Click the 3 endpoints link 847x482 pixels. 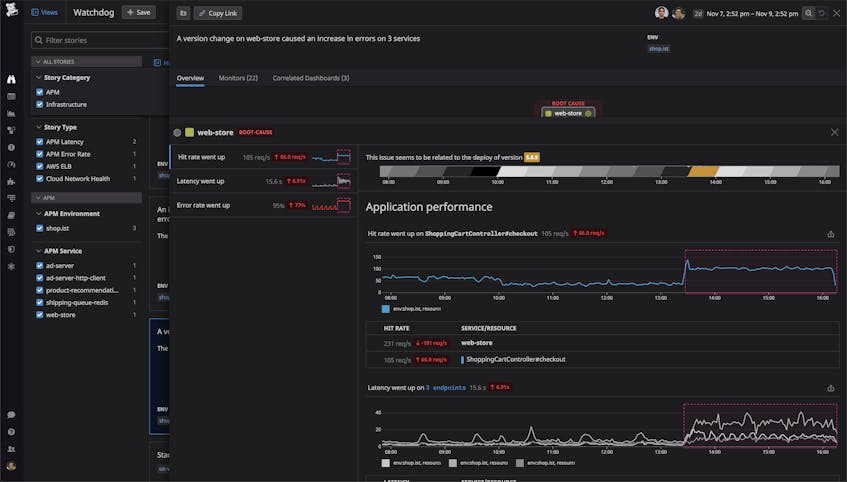446,388
